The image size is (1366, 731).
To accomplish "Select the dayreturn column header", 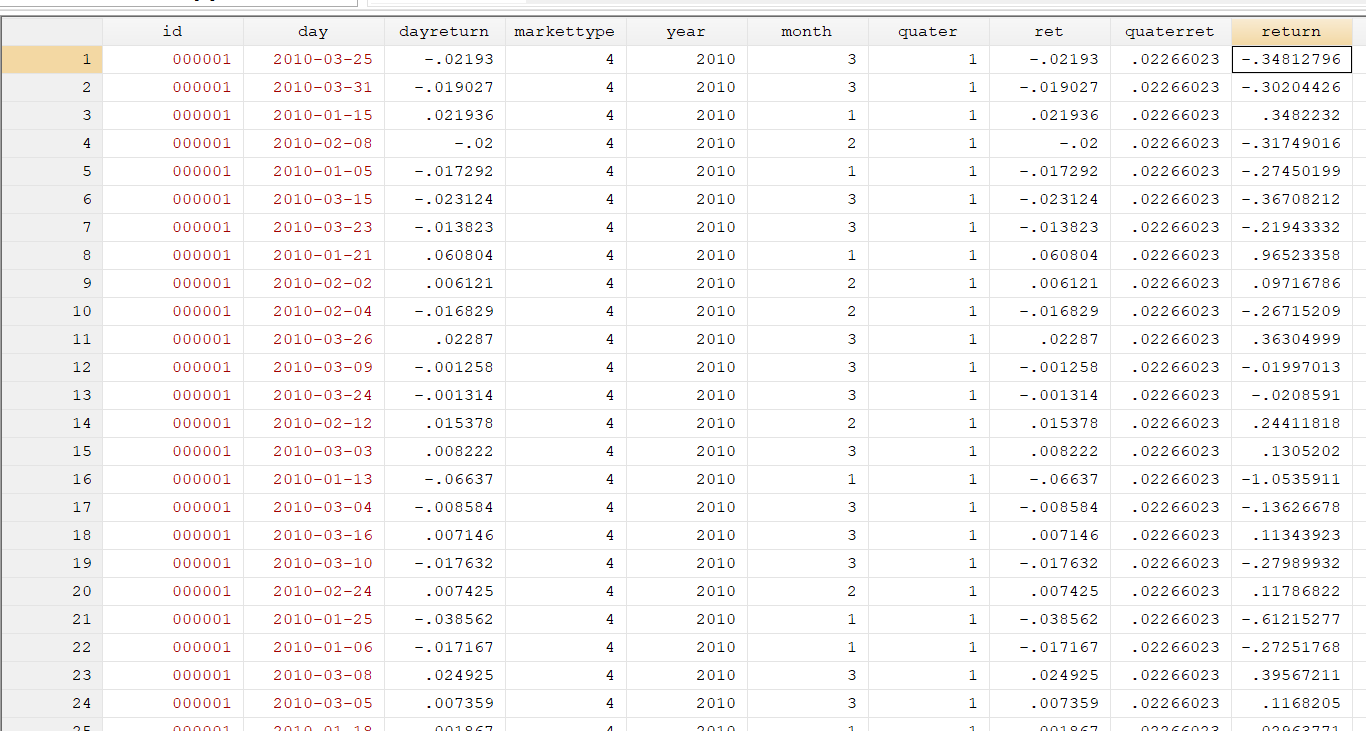I will point(444,31).
